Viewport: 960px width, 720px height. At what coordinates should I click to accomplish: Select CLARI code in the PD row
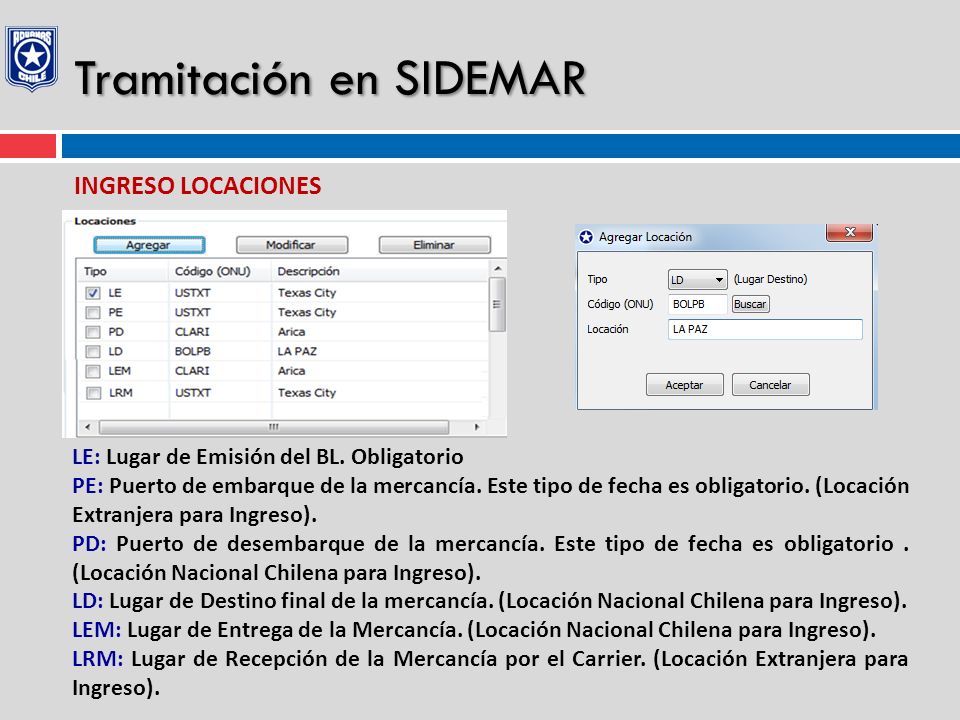[x=192, y=332]
